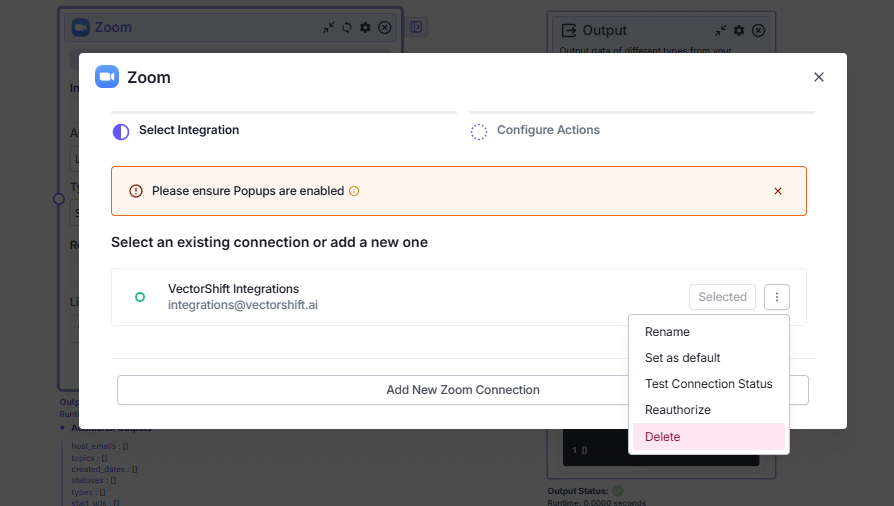This screenshot has height=506, width=894.
Task: Click the refresh icon on background Zoom node
Action: pyautogui.click(x=347, y=27)
